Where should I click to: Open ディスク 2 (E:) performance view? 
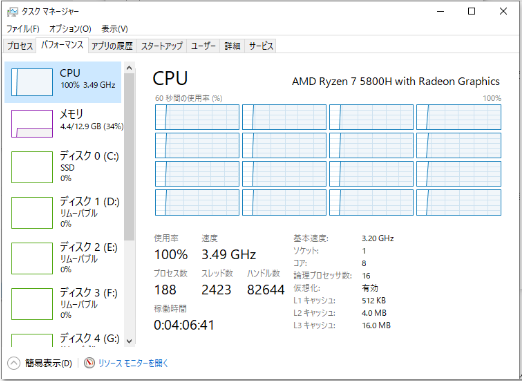[63, 258]
